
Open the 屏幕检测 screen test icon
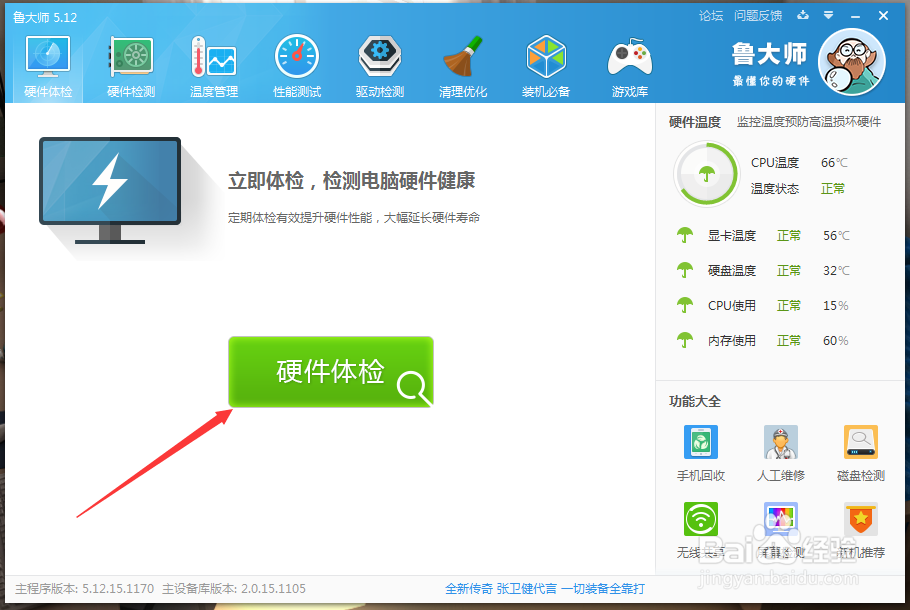tap(781, 519)
